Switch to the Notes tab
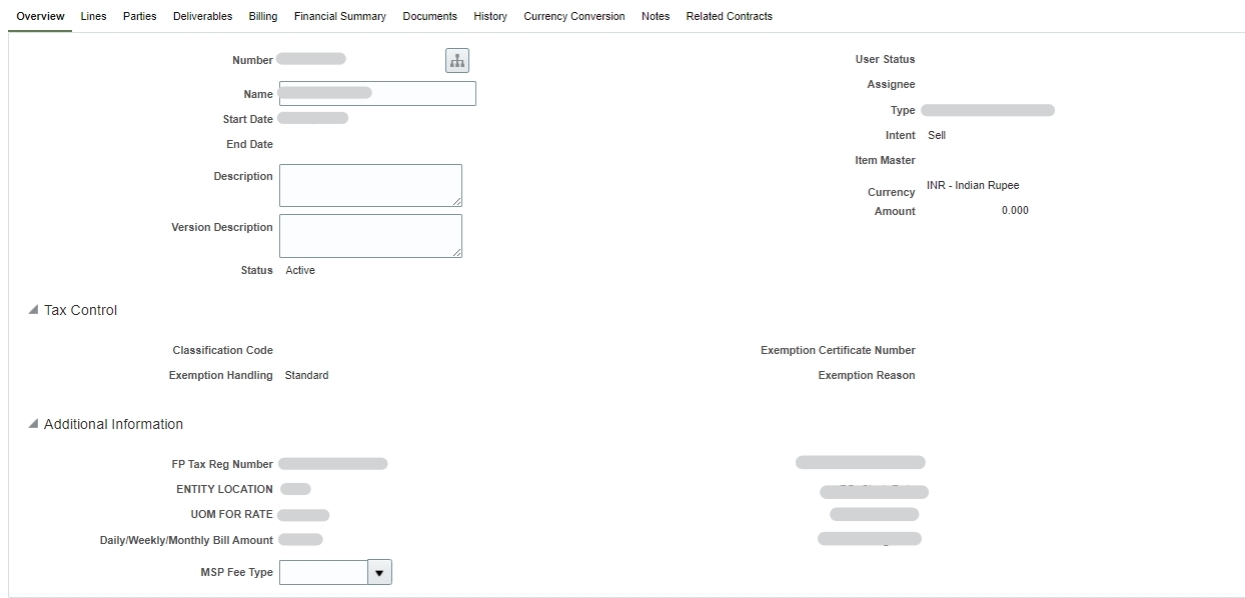 point(654,16)
